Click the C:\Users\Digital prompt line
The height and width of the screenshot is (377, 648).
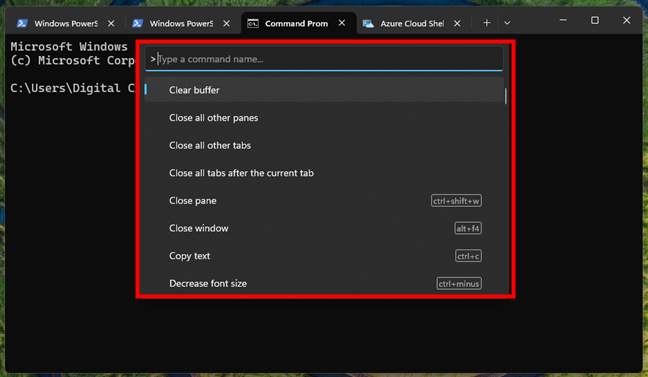click(x=73, y=88)
